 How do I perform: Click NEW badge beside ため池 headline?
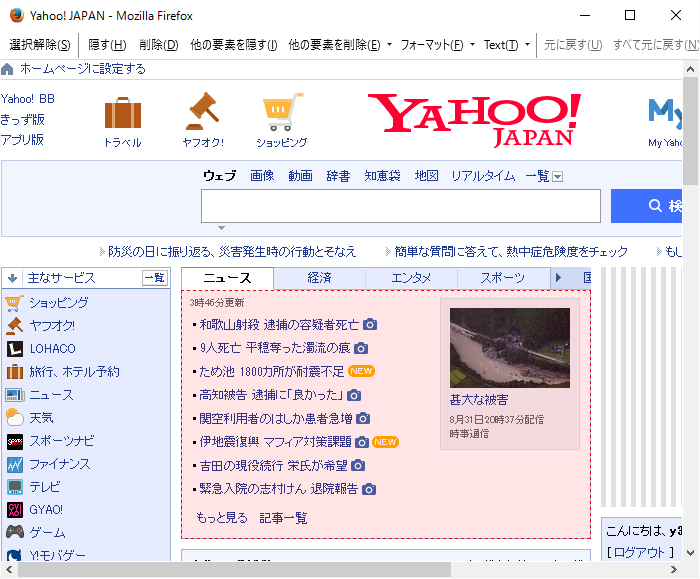pyautogui.click(x=361, y=371)
